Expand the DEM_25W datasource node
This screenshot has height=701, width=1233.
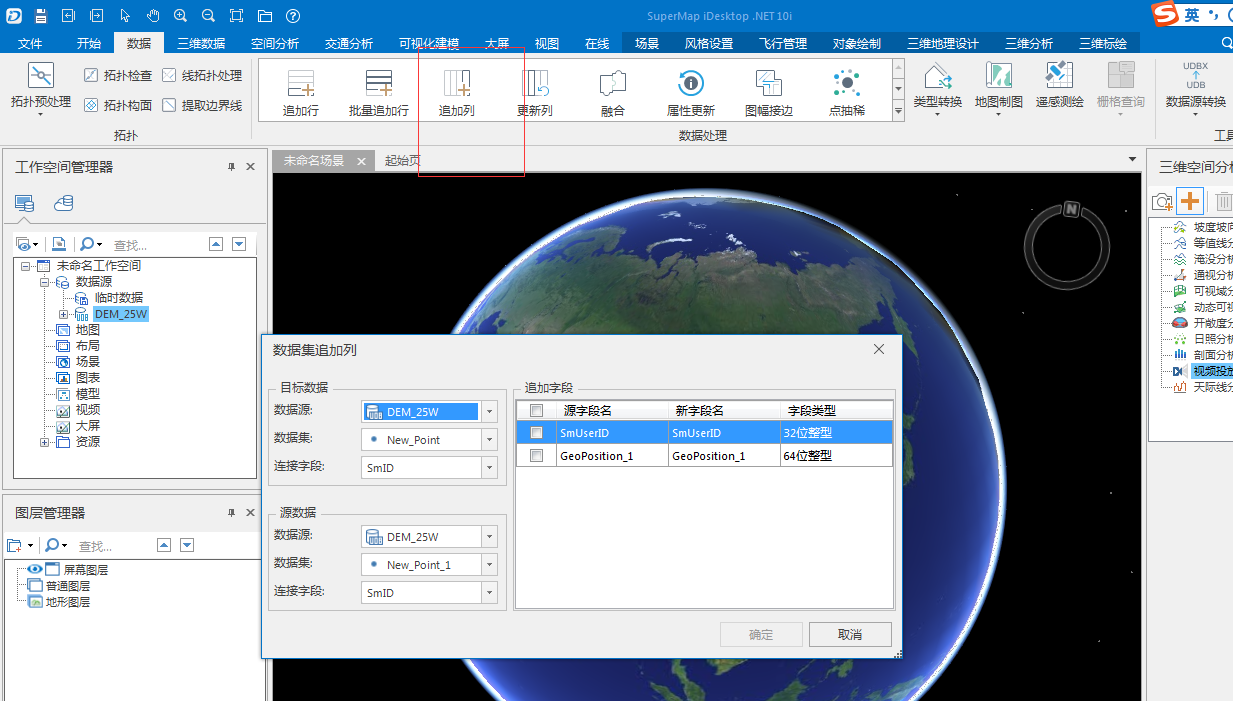[64, 314]
